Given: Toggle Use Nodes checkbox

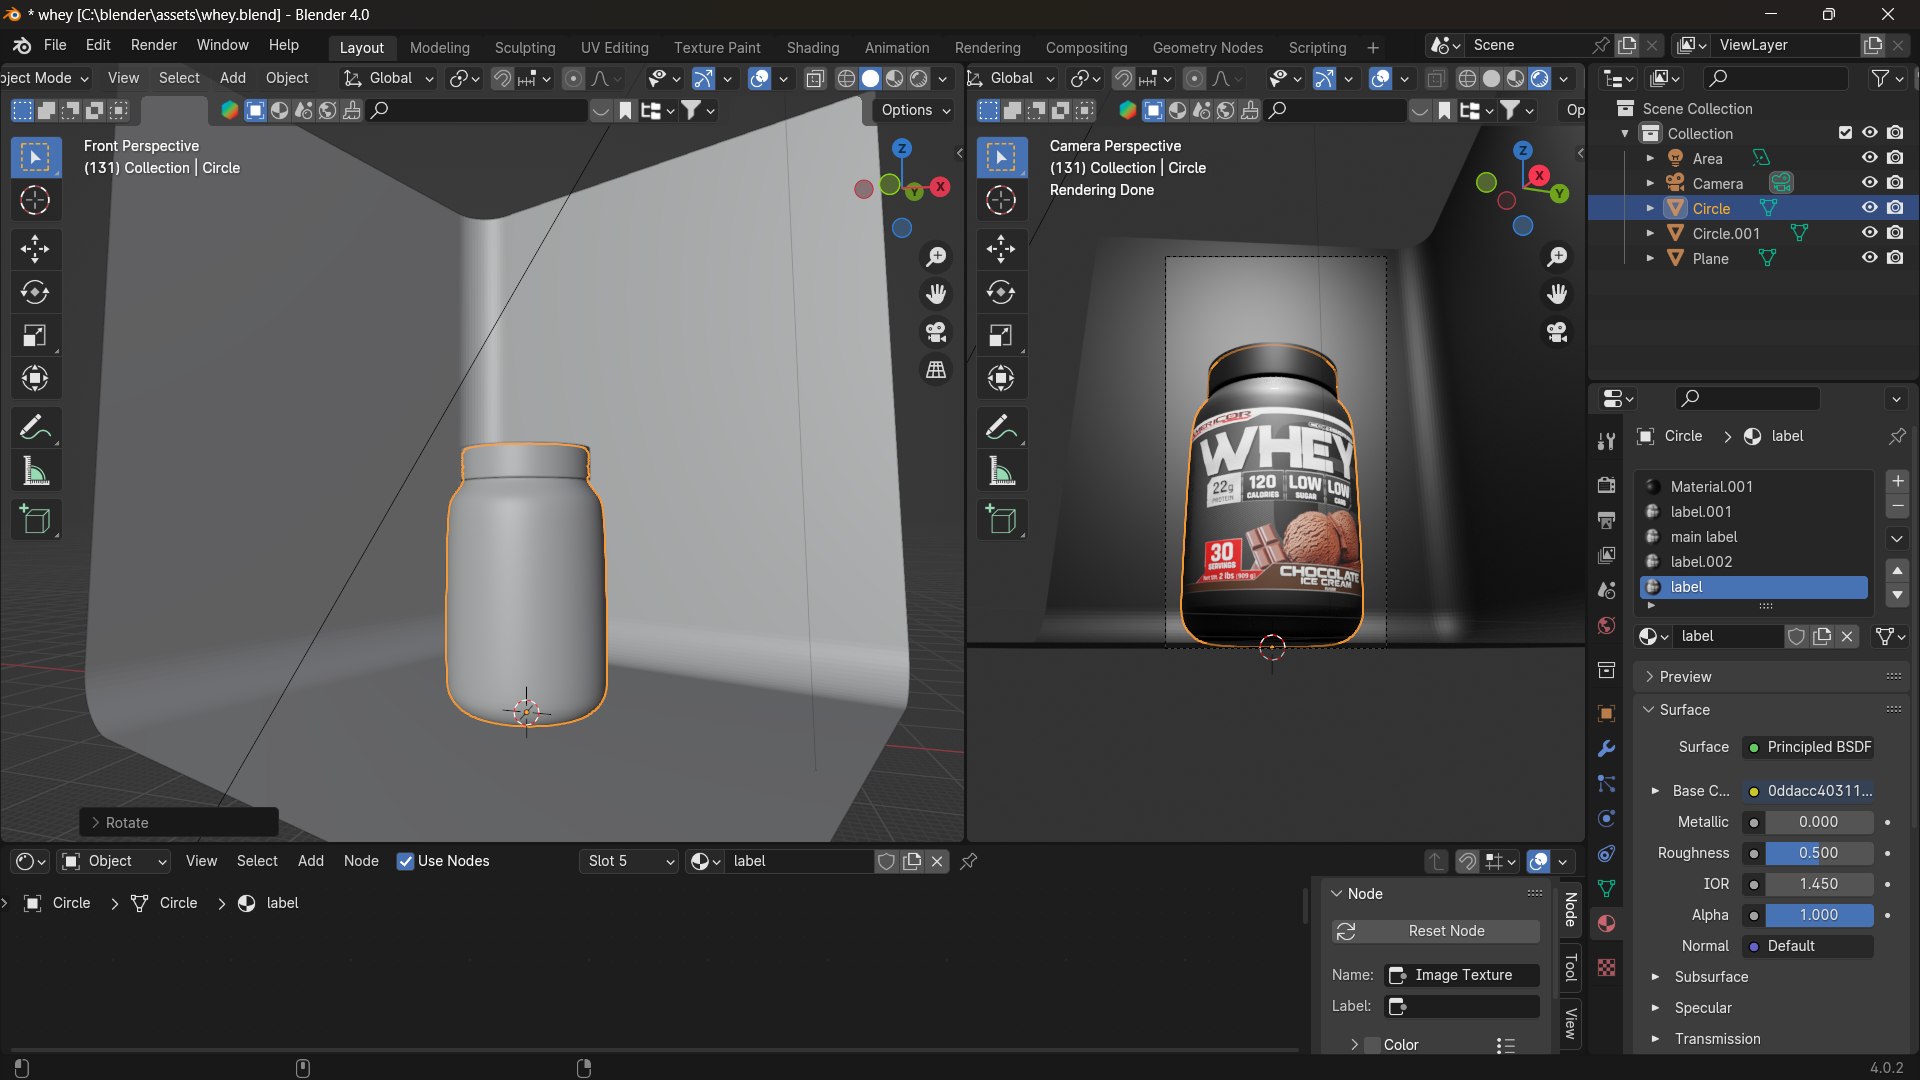Looking at the screenshot, I should [405, 861].
